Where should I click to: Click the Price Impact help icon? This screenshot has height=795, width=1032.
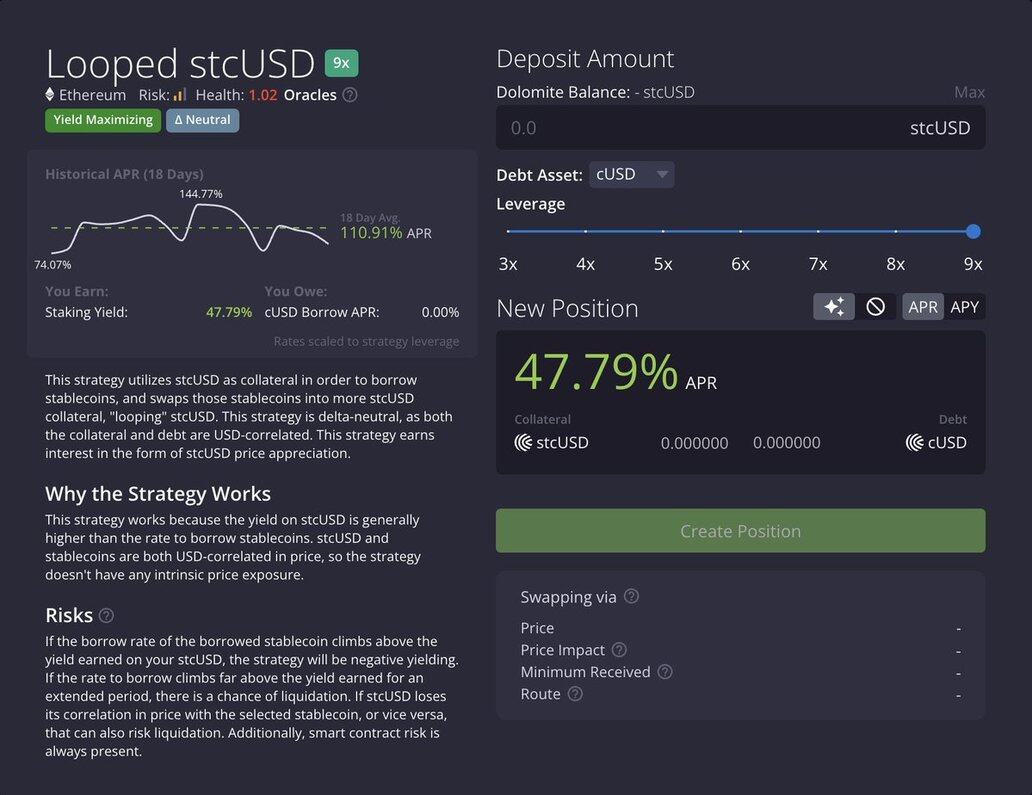click(x=619, y=650)
